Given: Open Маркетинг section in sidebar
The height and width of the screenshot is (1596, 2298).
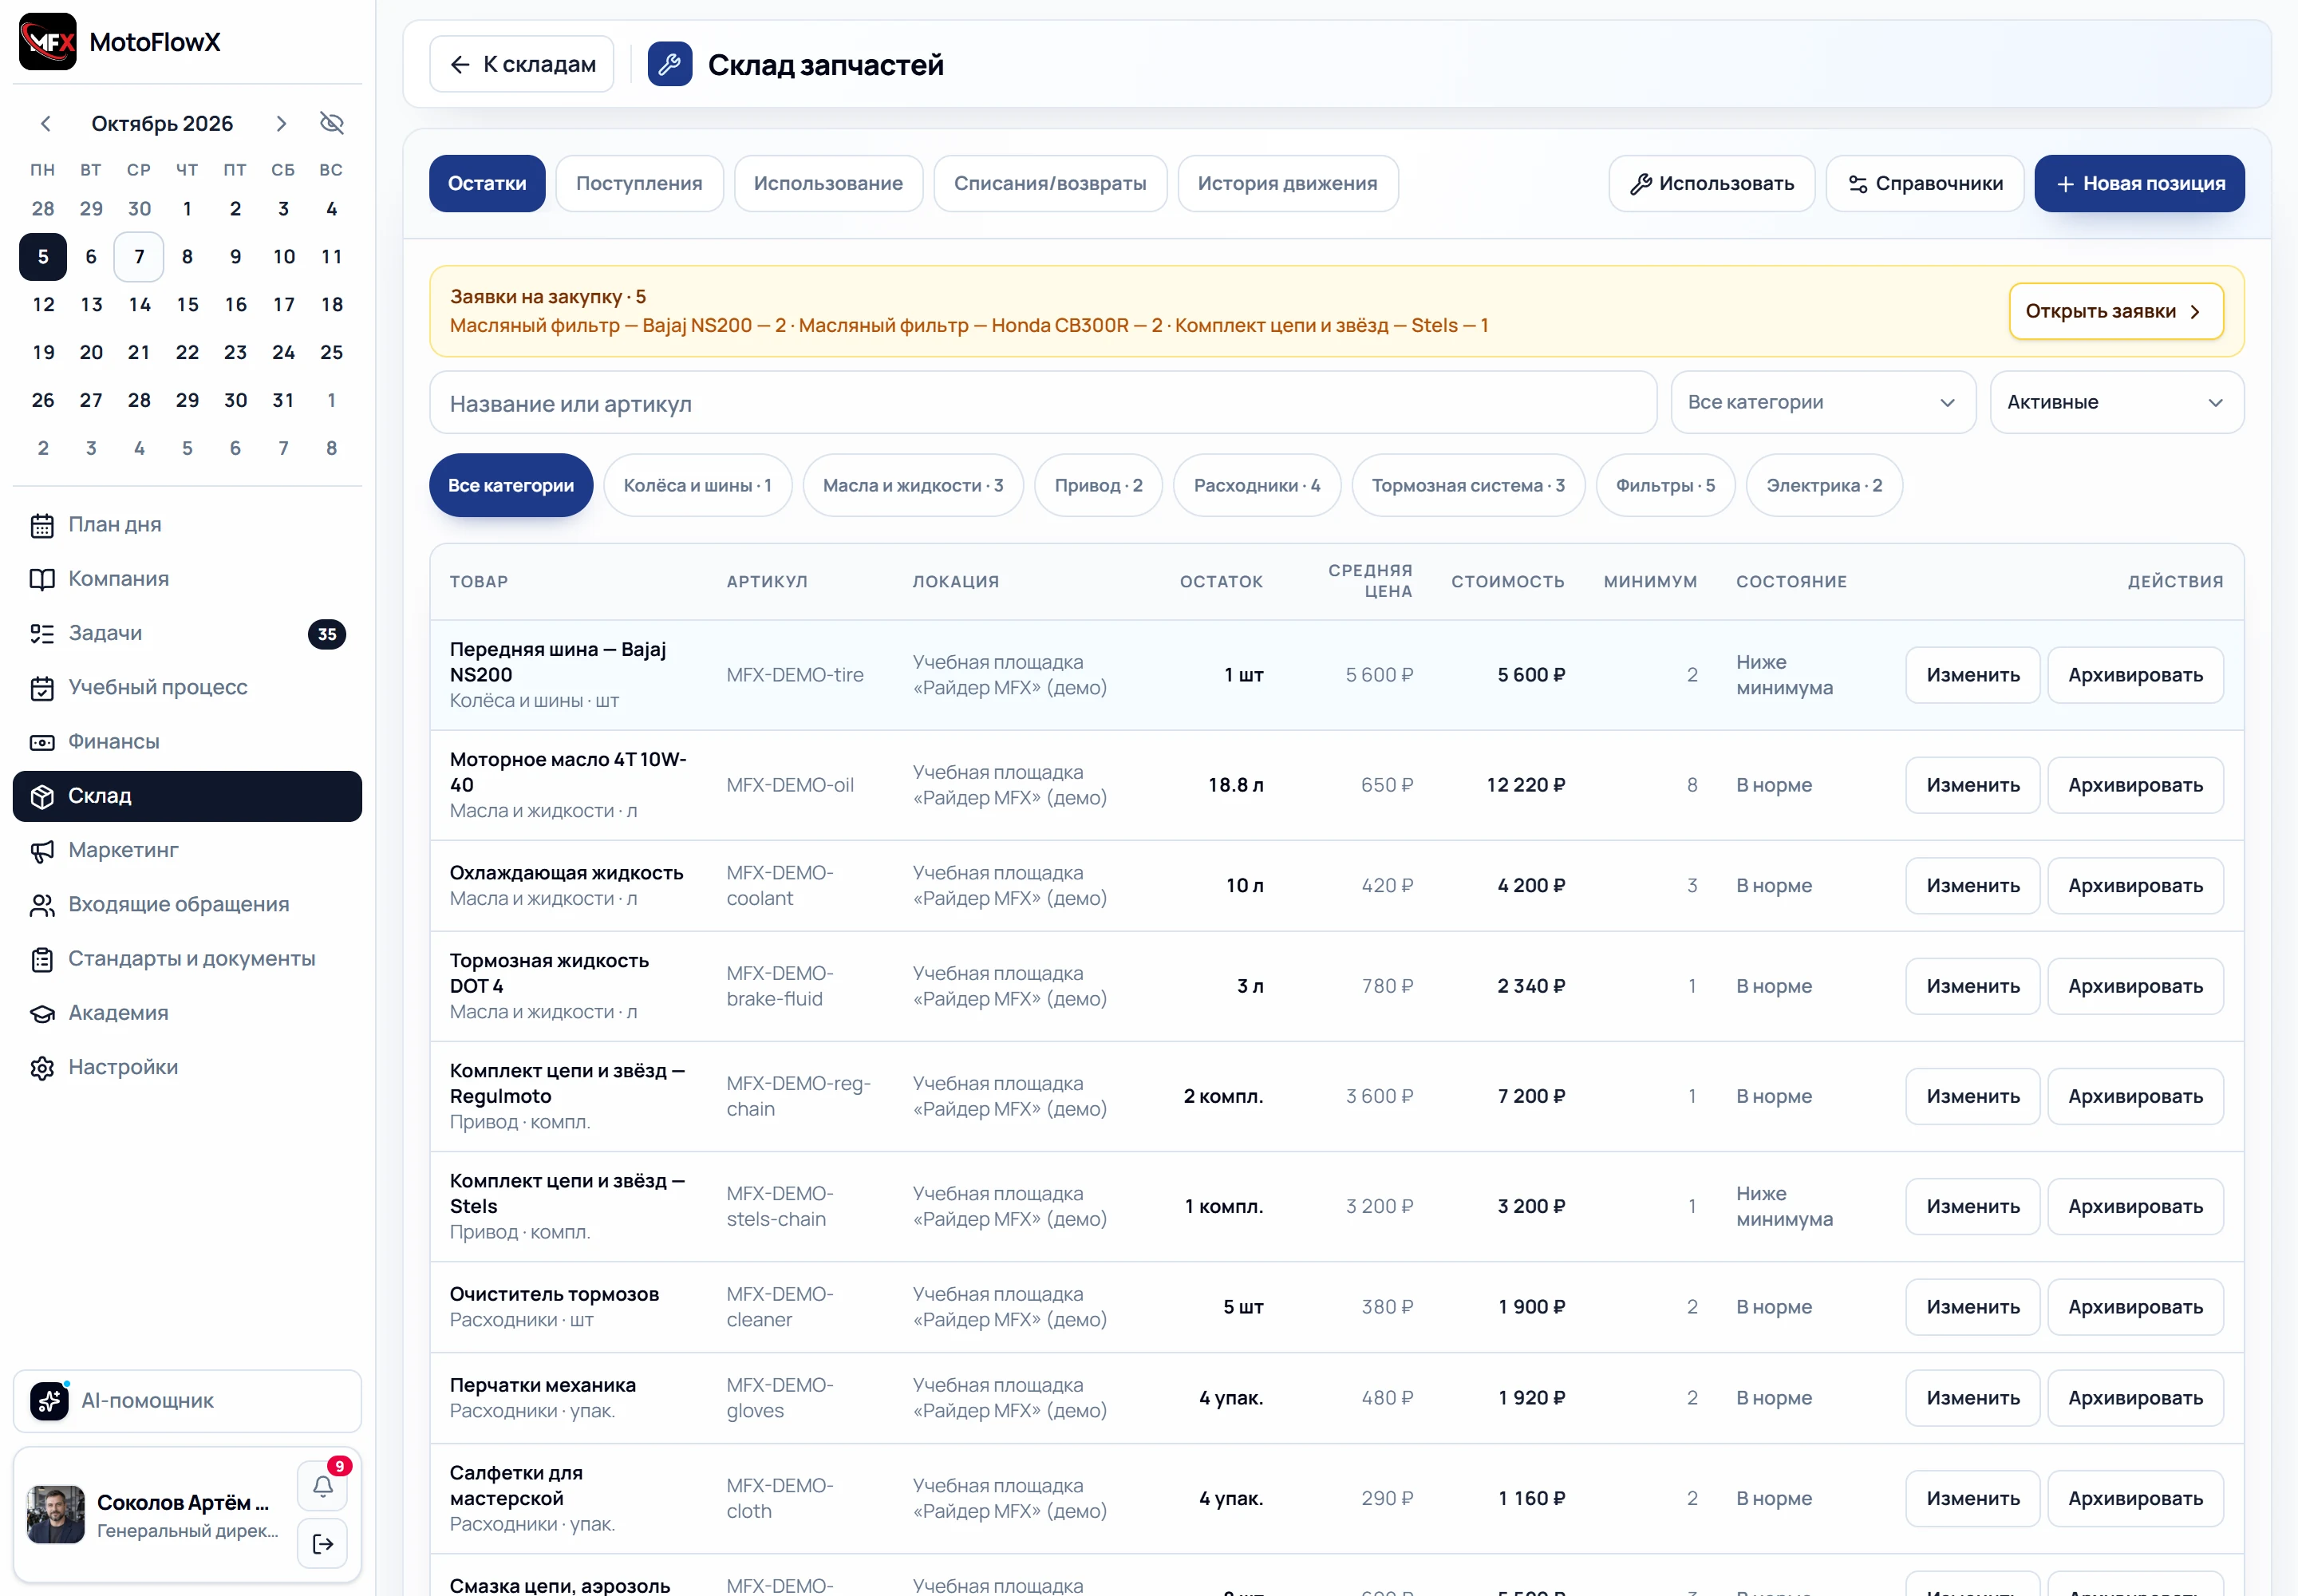Looking at the screenshot, I should (187, 850).
